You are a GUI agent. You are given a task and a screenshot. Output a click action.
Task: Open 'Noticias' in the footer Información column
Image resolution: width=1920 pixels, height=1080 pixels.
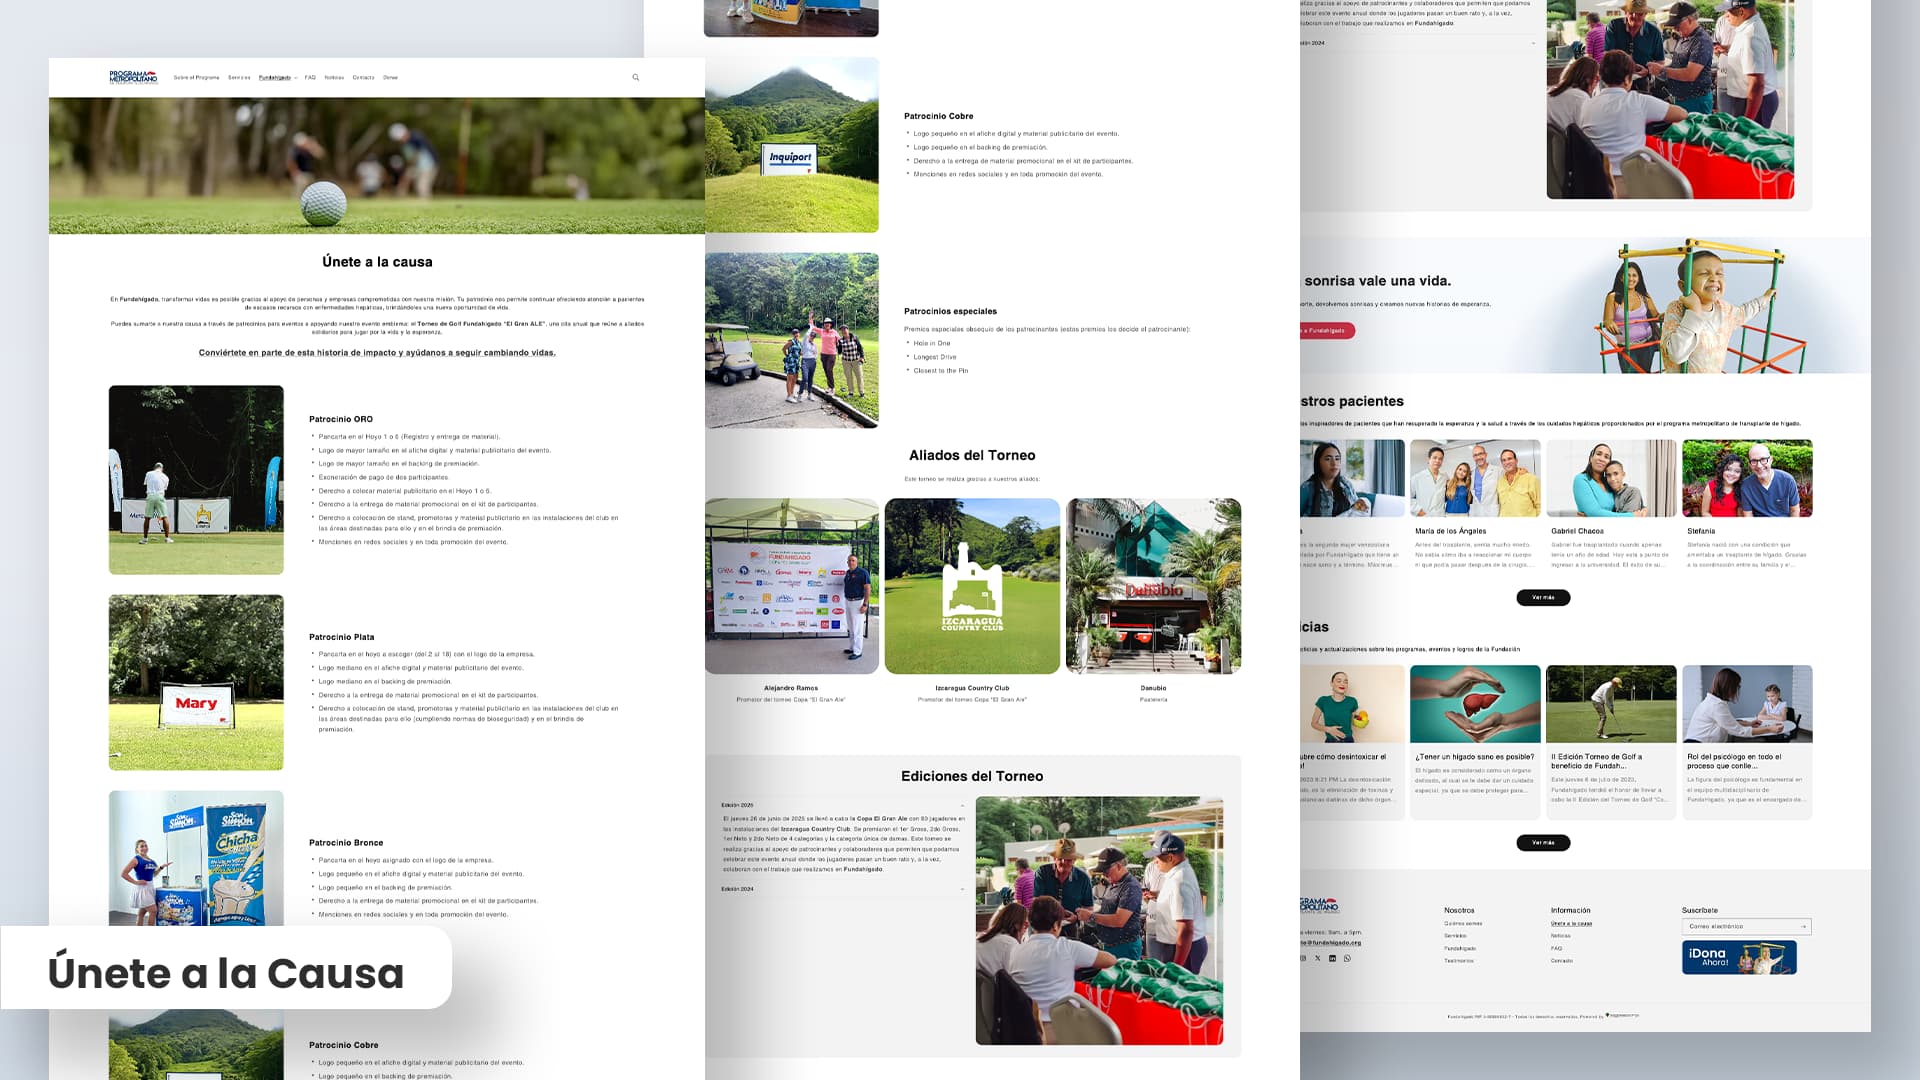click(x=1561, y=936)
